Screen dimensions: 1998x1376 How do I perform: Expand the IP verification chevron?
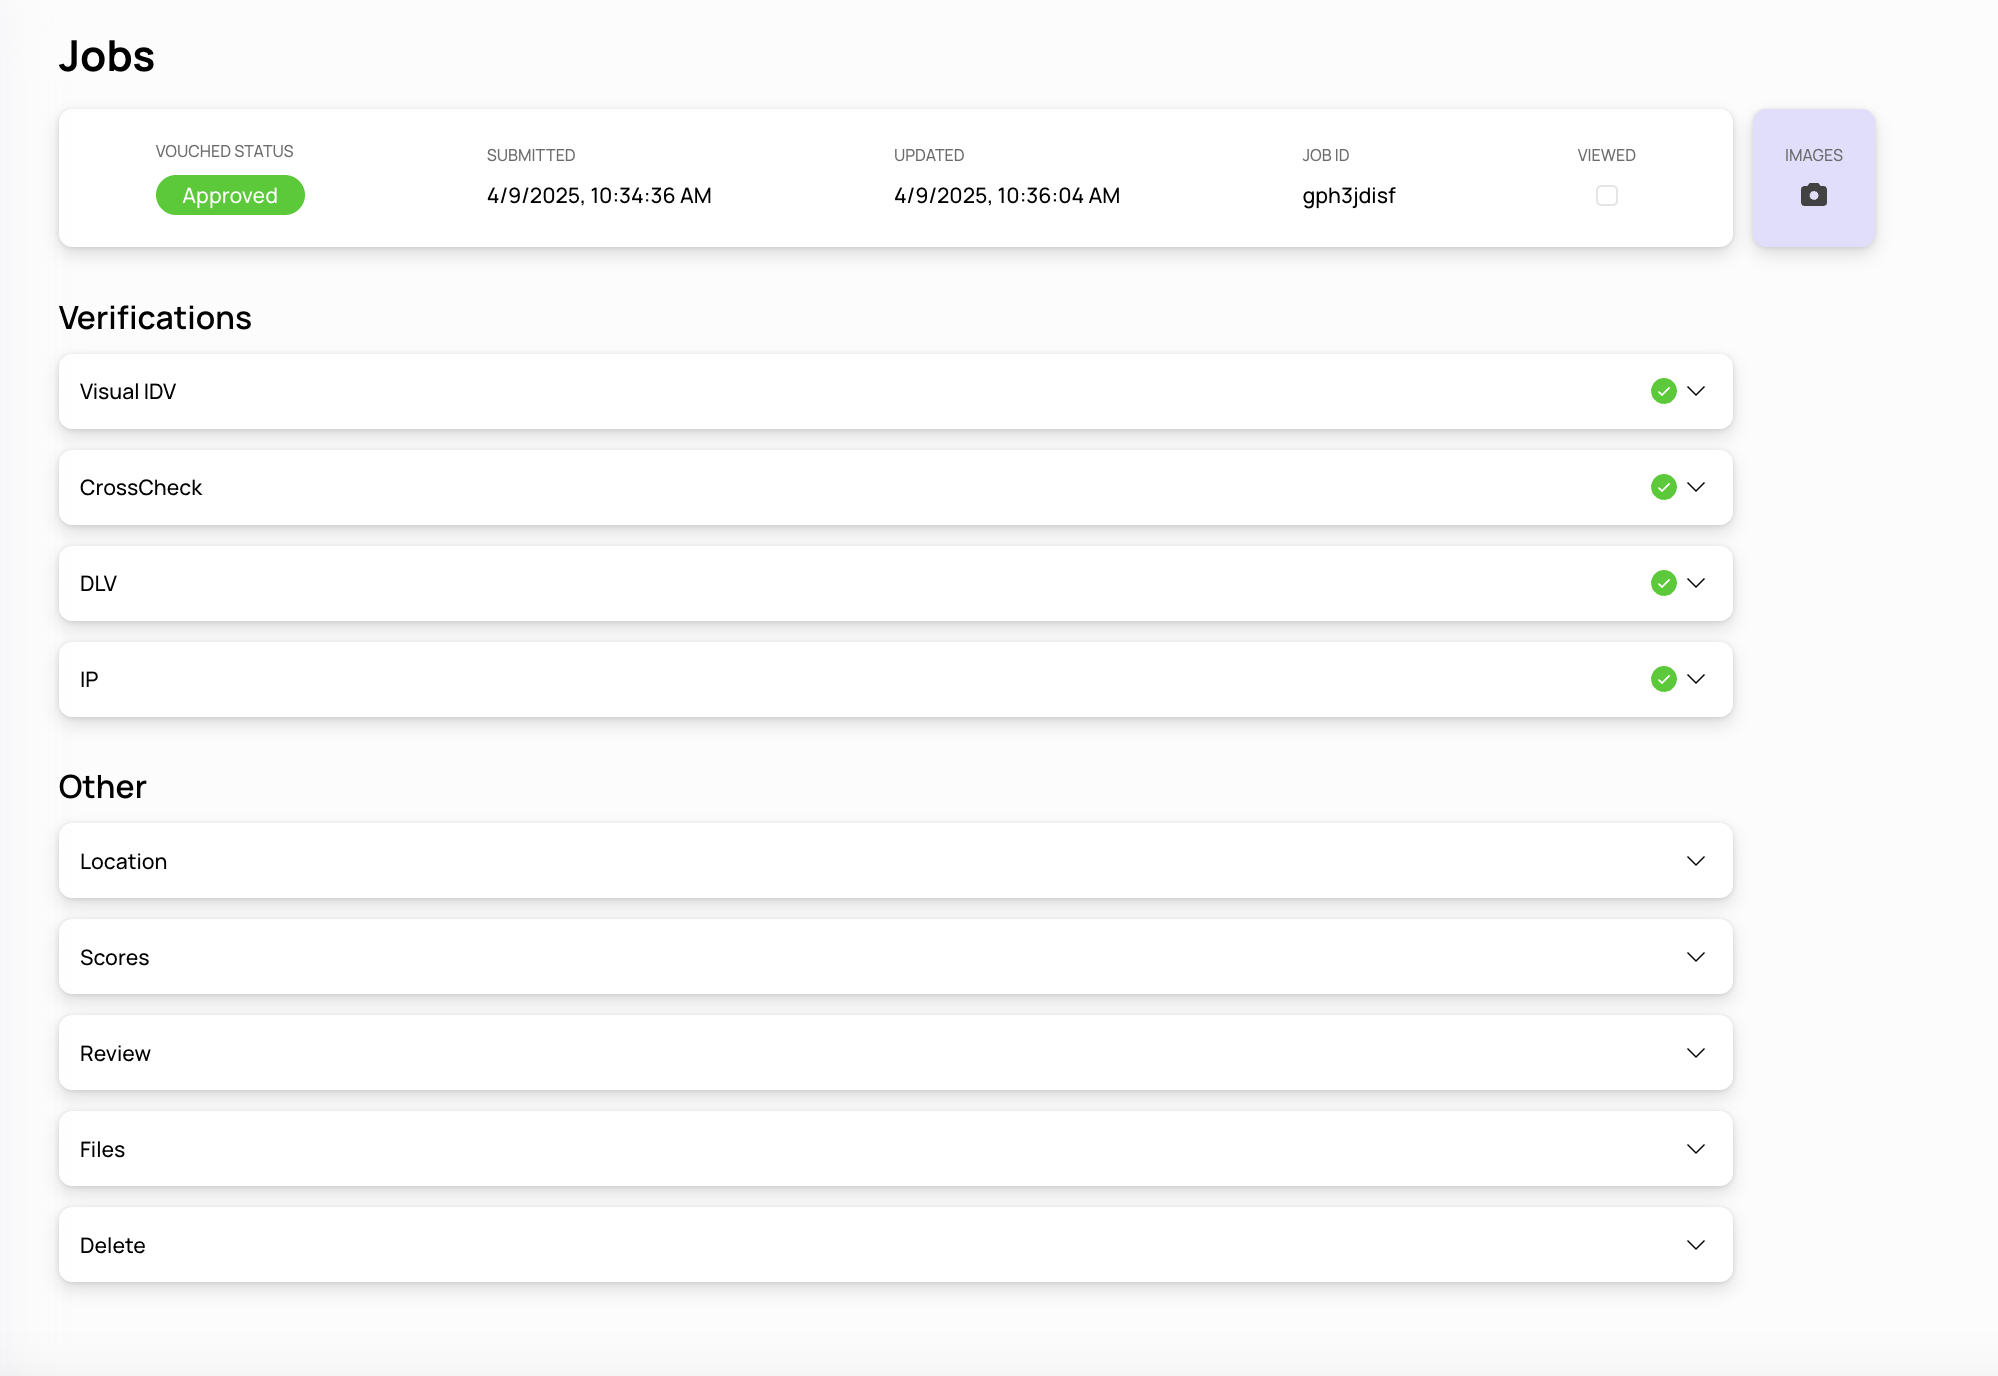(1695, 679)
